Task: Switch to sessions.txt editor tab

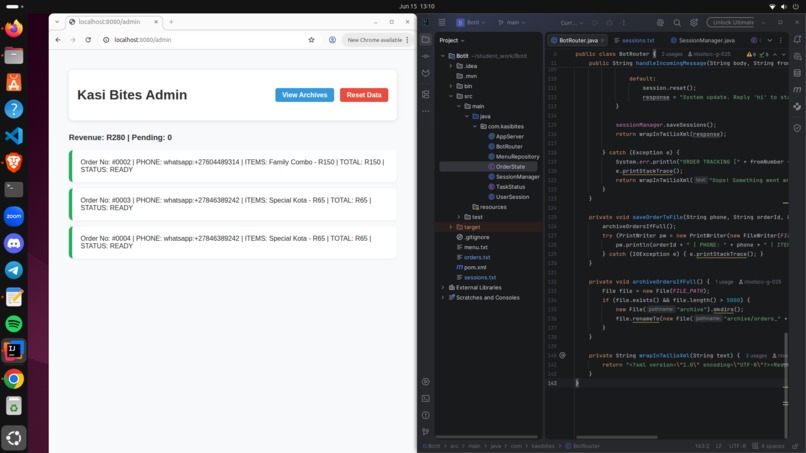Action: click(x=634, y=40)
